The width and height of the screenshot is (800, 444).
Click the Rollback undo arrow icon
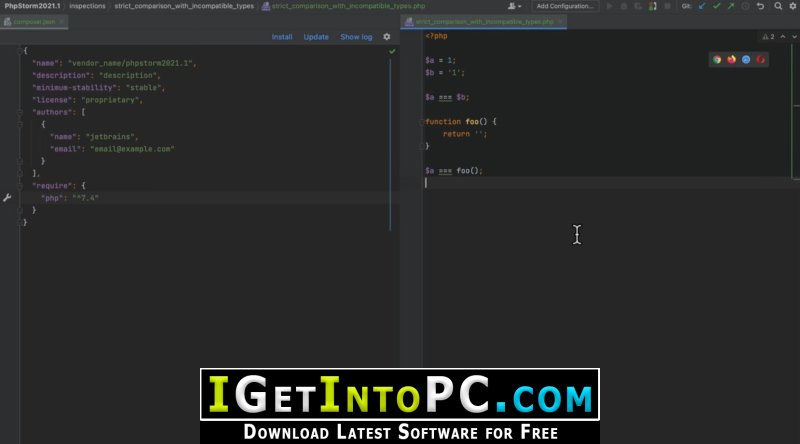pos(760,6)
